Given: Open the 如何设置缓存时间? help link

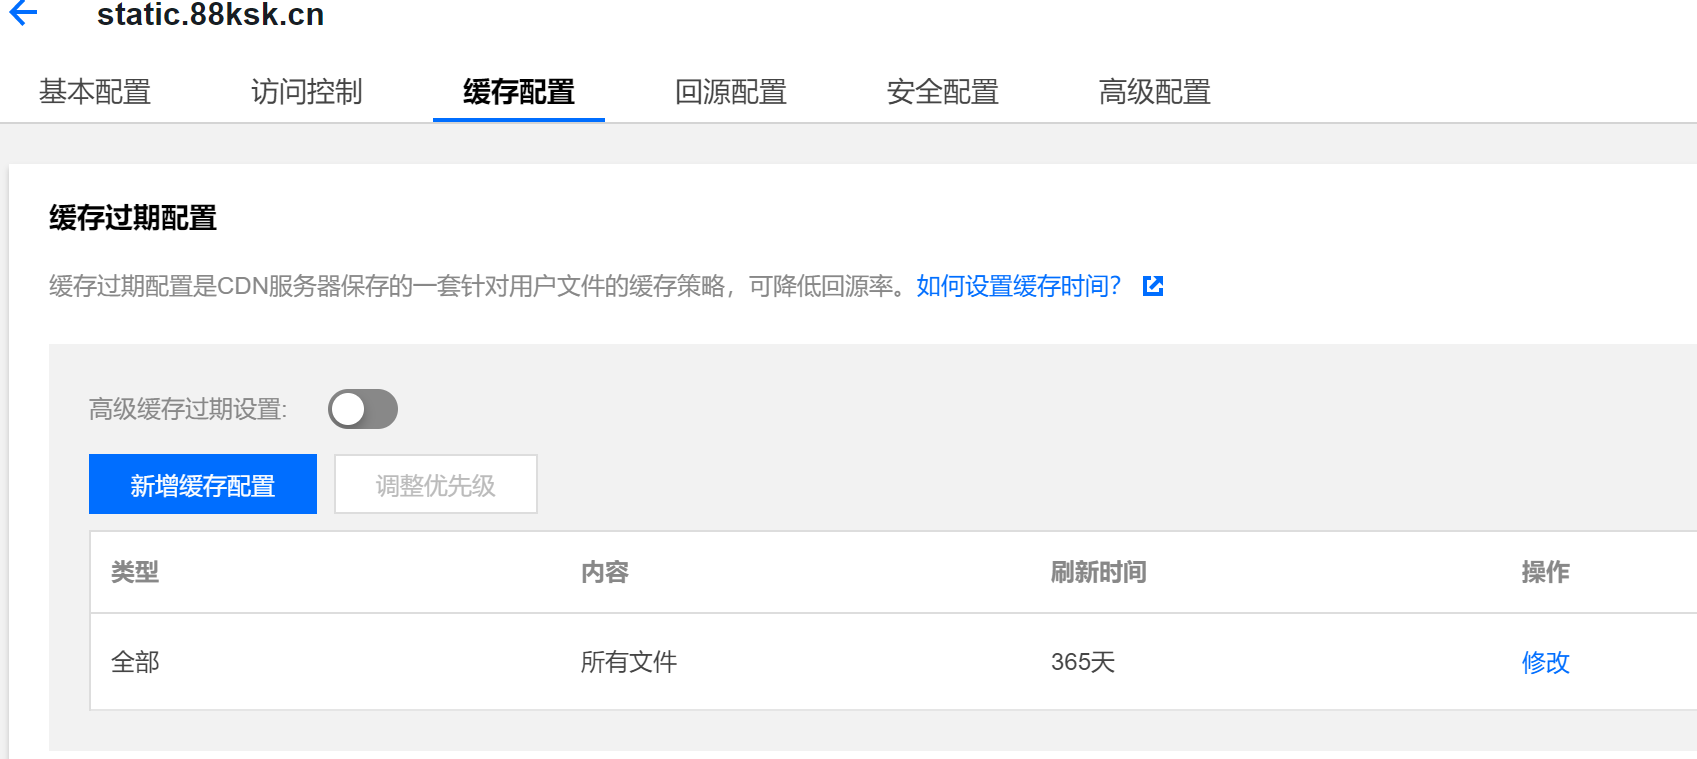Looking at the screenshot, I should [1019, 286].
